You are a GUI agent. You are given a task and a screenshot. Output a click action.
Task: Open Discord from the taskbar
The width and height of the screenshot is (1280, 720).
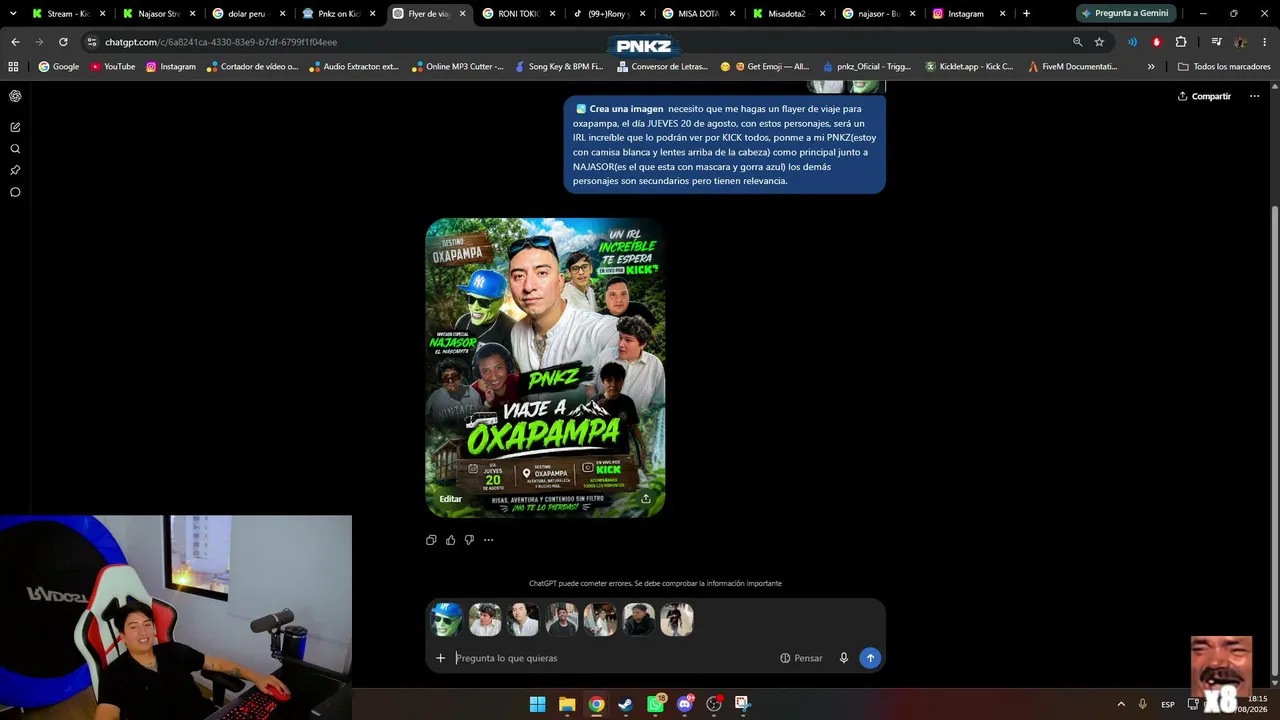pos(685,704)
